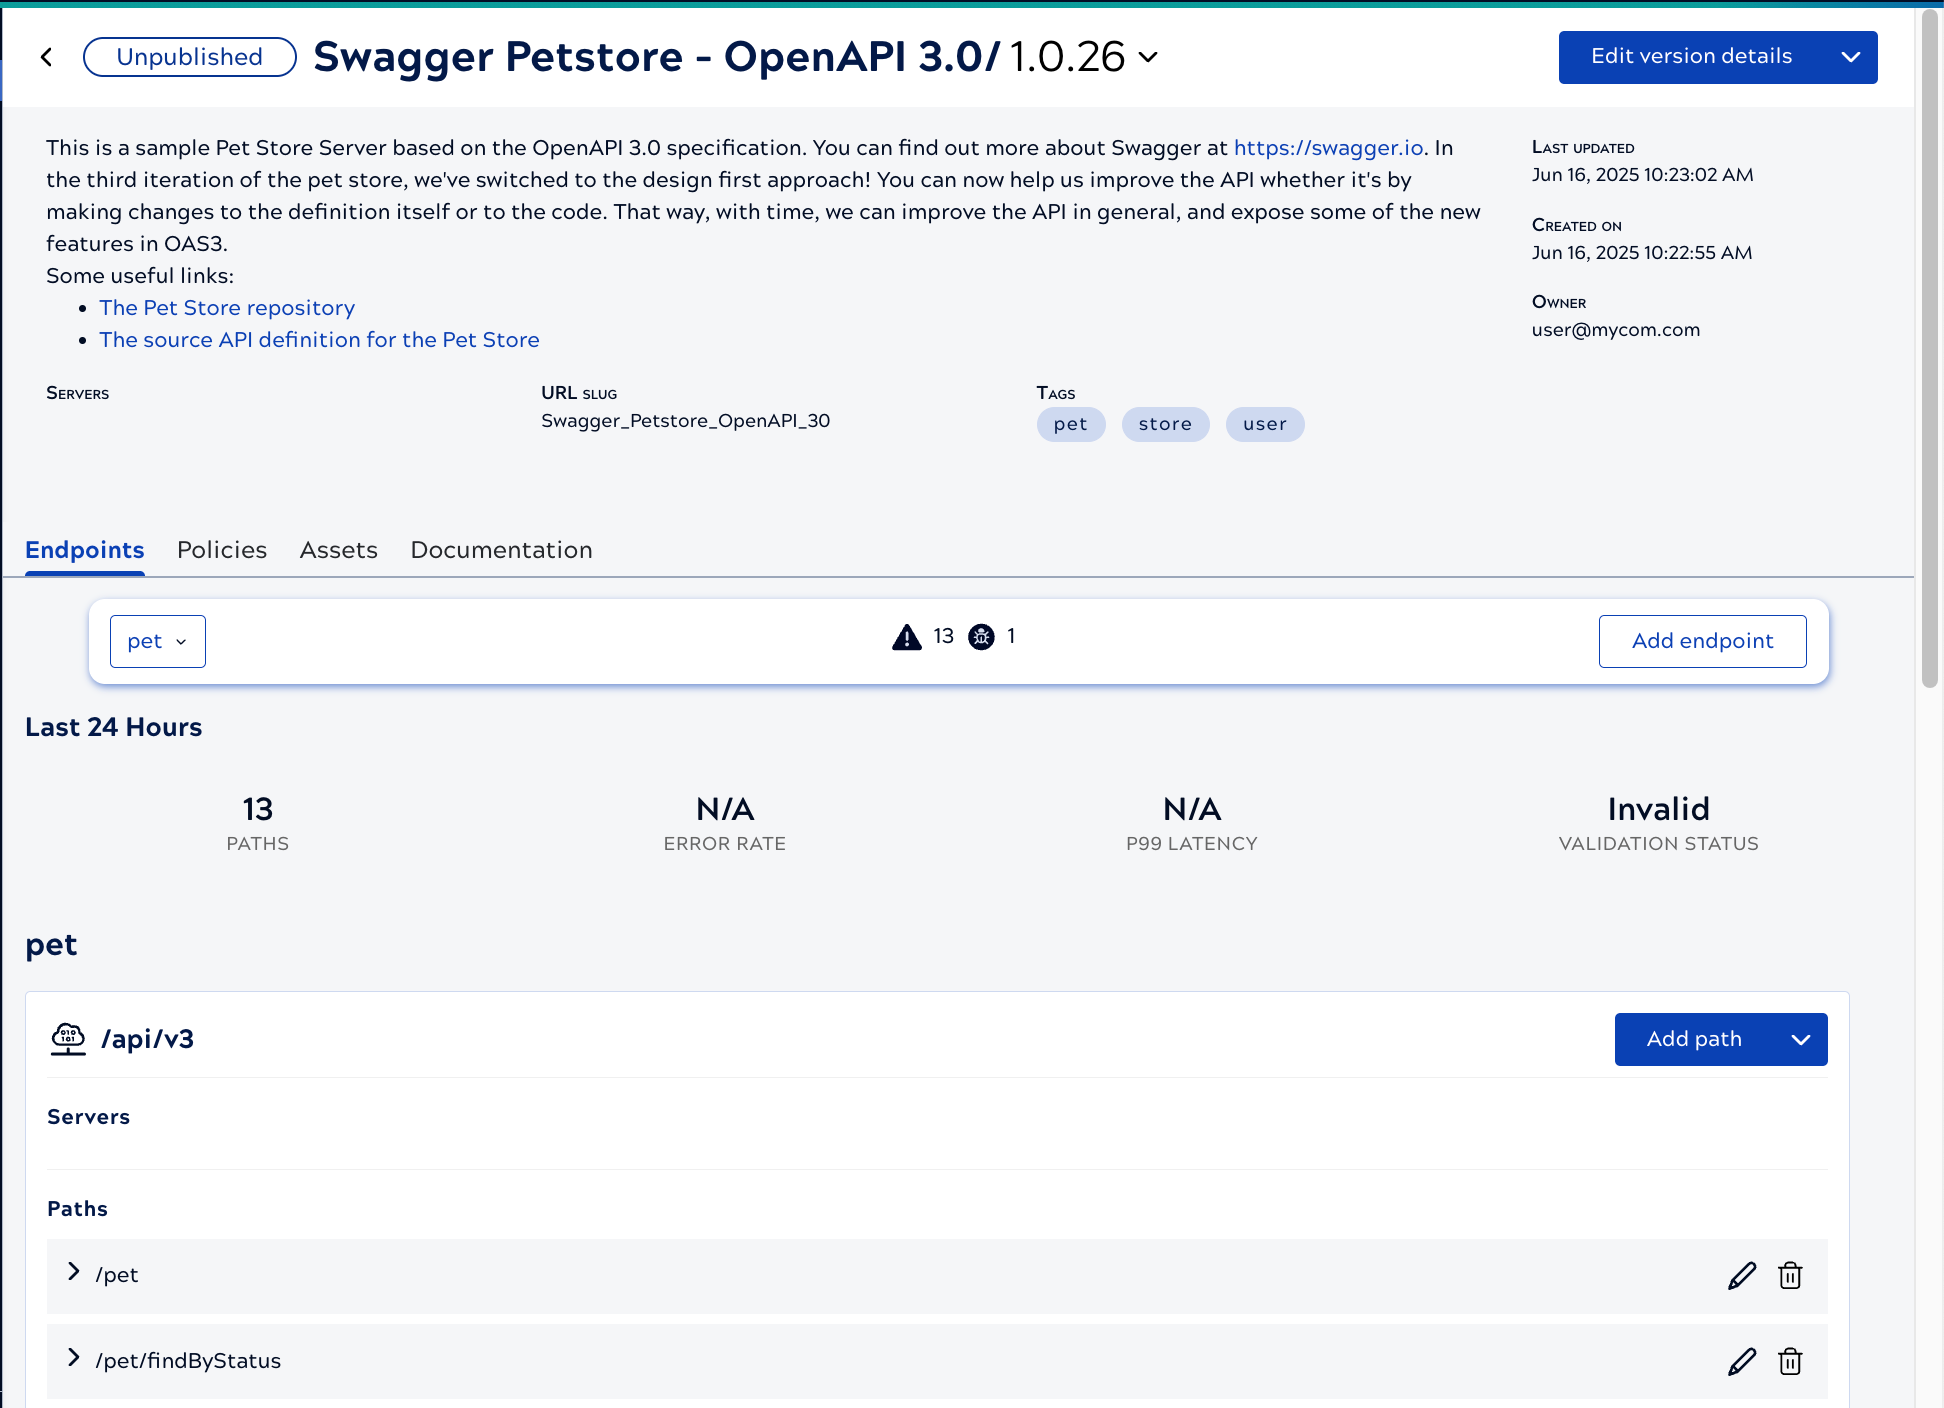Open the Edit version details arrow menu
The width and height of the screenshot is (1944, 1408).
(1850, 57)
